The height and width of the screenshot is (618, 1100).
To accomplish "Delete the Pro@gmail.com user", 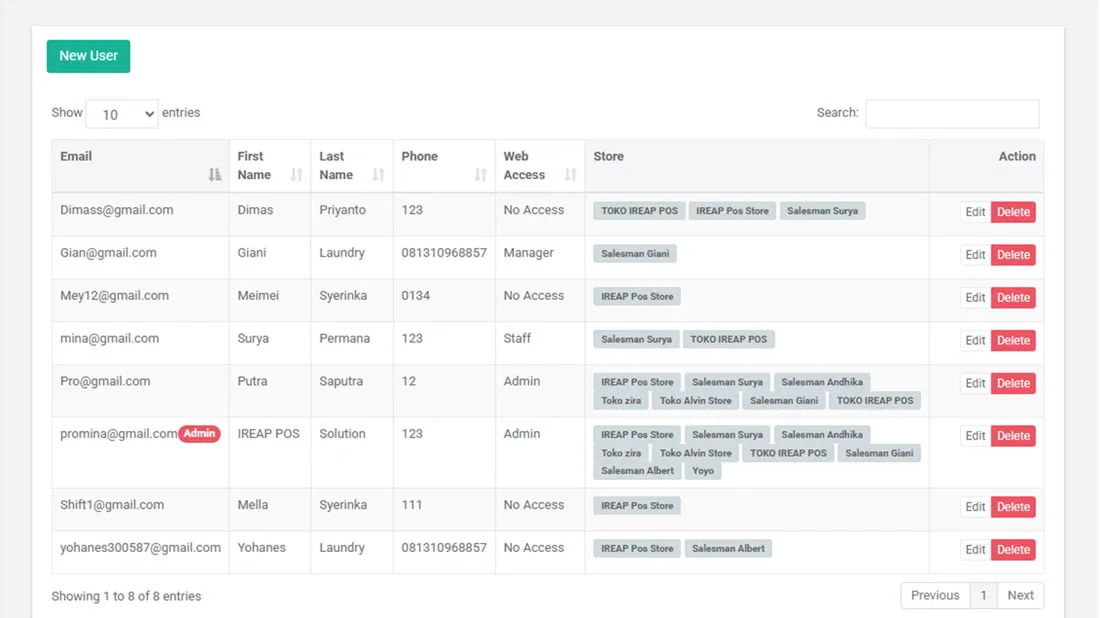I will click(1013, 382).
